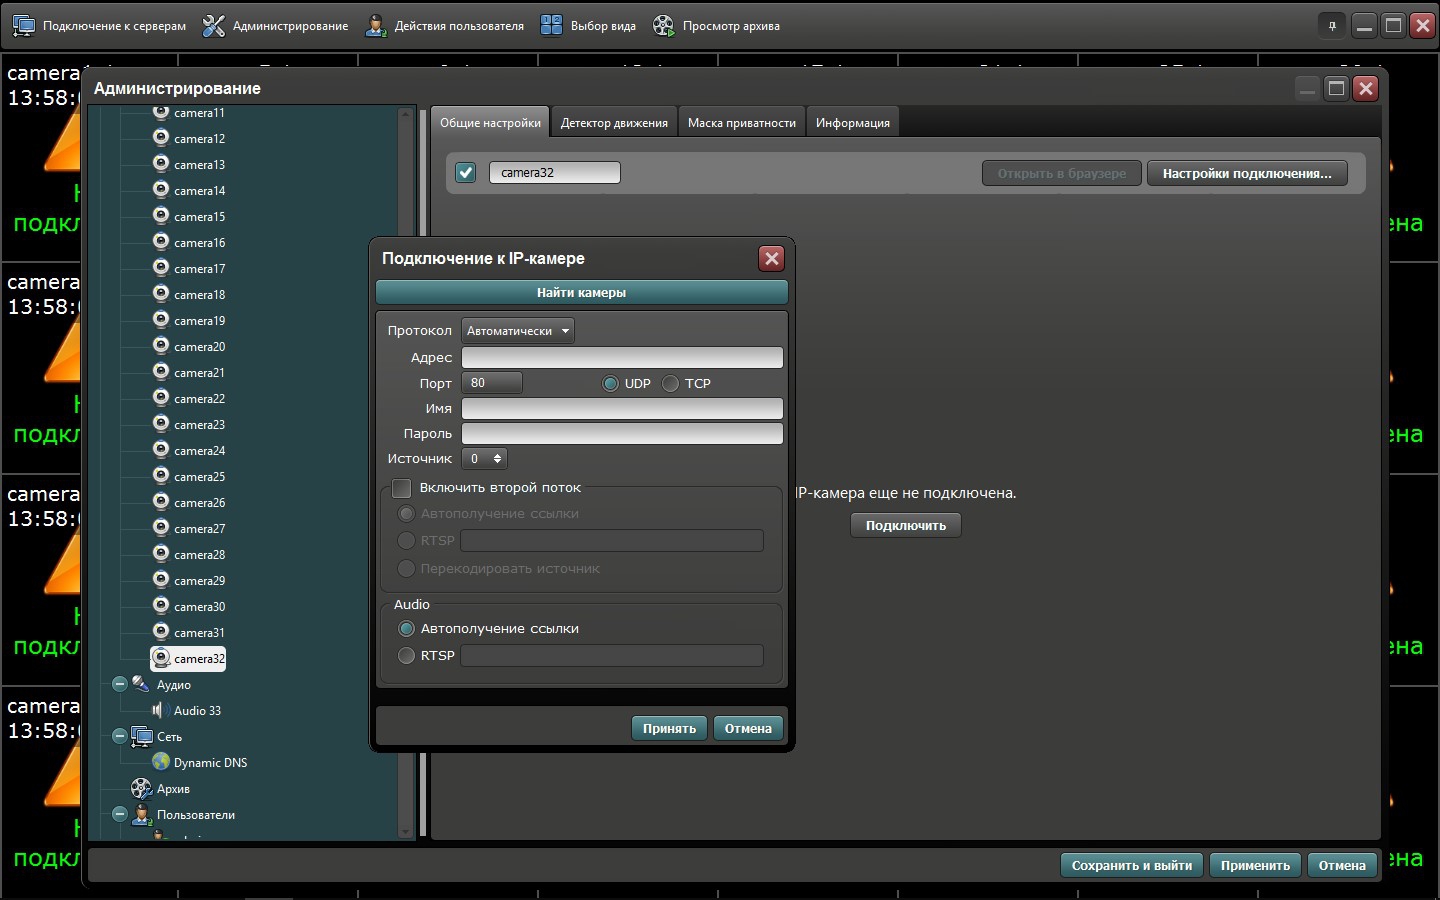
Task: Select the Audio RTSP radio button
Action: (406, 656)
